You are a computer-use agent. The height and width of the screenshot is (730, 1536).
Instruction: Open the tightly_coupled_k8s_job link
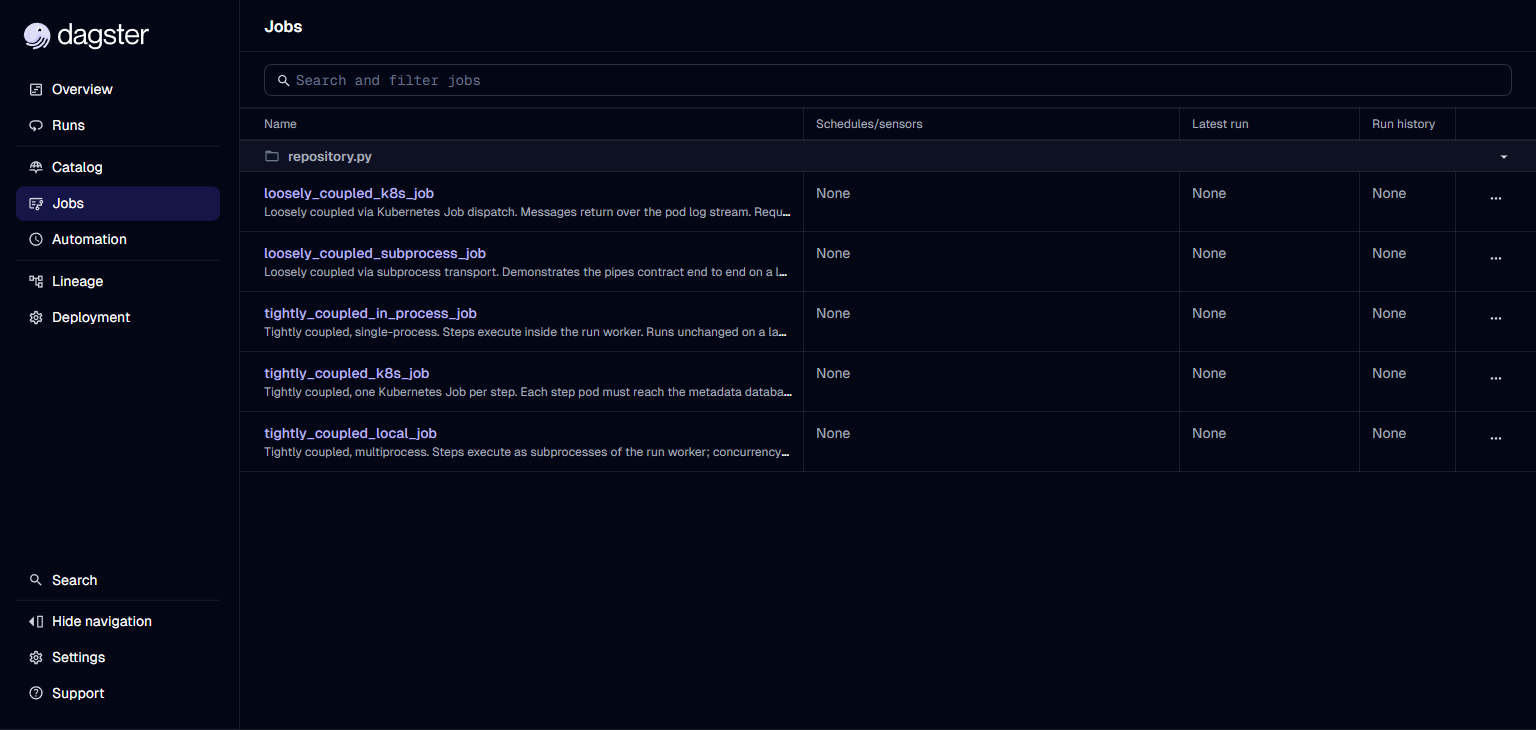point(346,373)
